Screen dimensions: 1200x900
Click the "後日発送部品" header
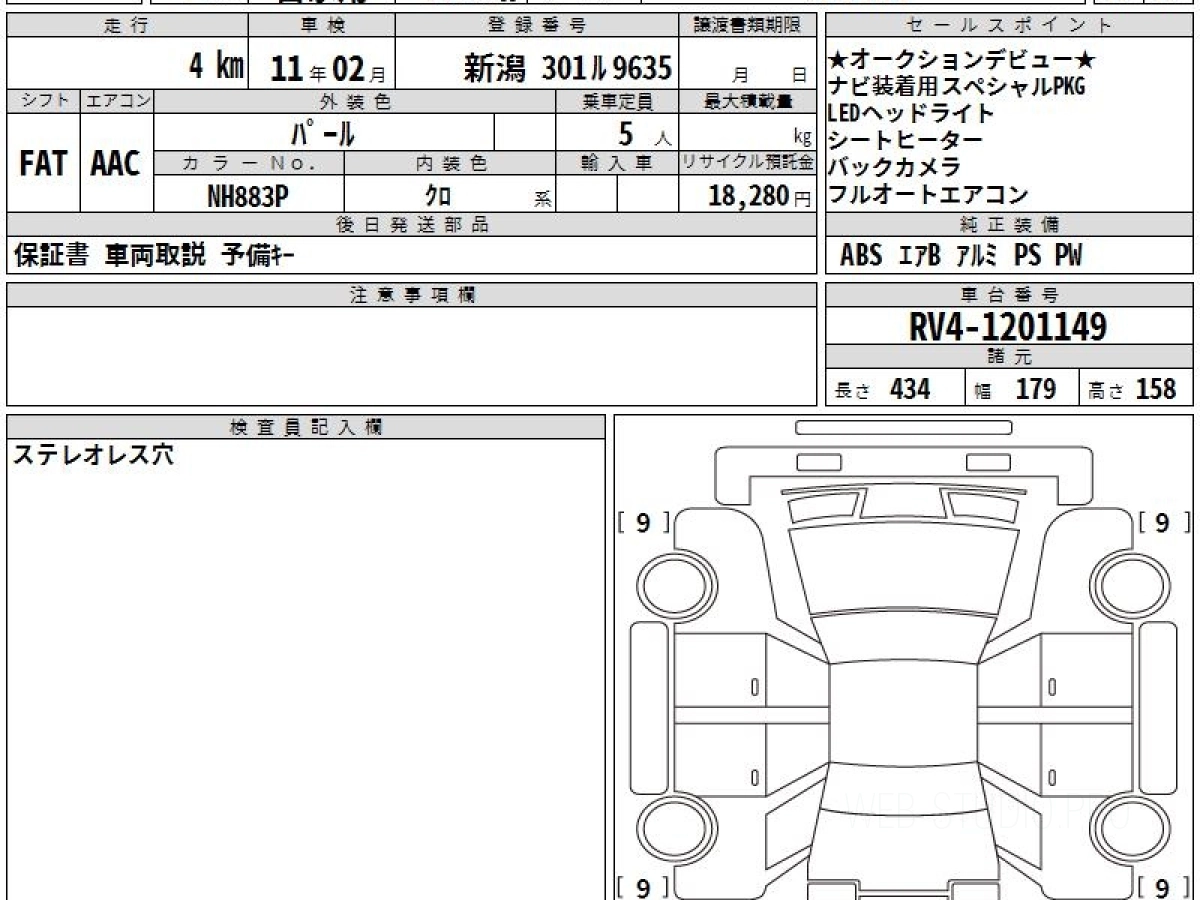tap(412, 224)
